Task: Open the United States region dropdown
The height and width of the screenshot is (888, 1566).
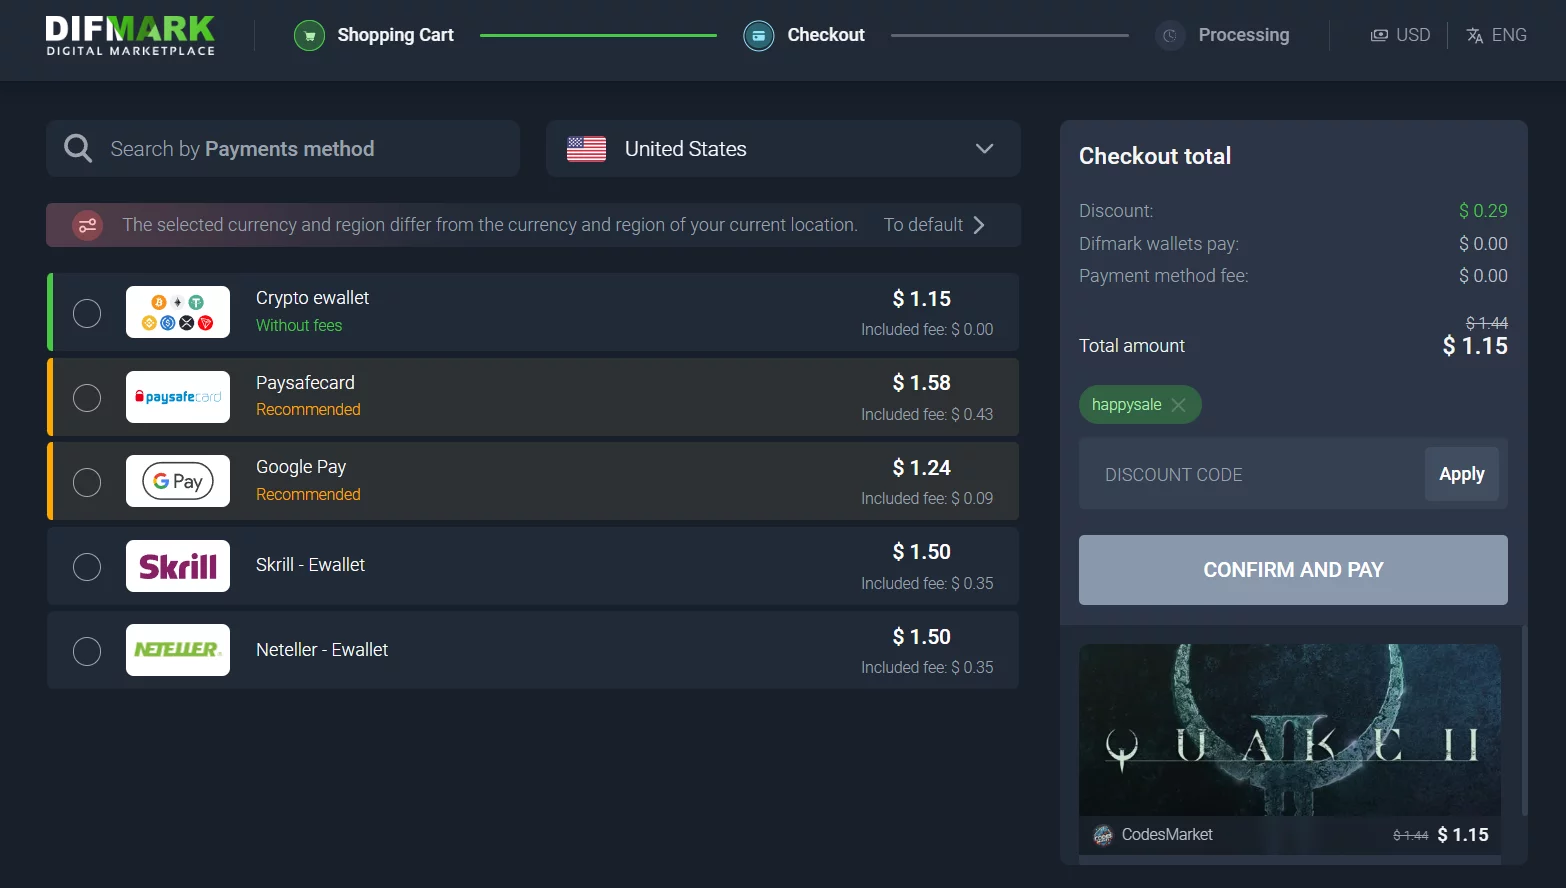Action: point(783,149)
